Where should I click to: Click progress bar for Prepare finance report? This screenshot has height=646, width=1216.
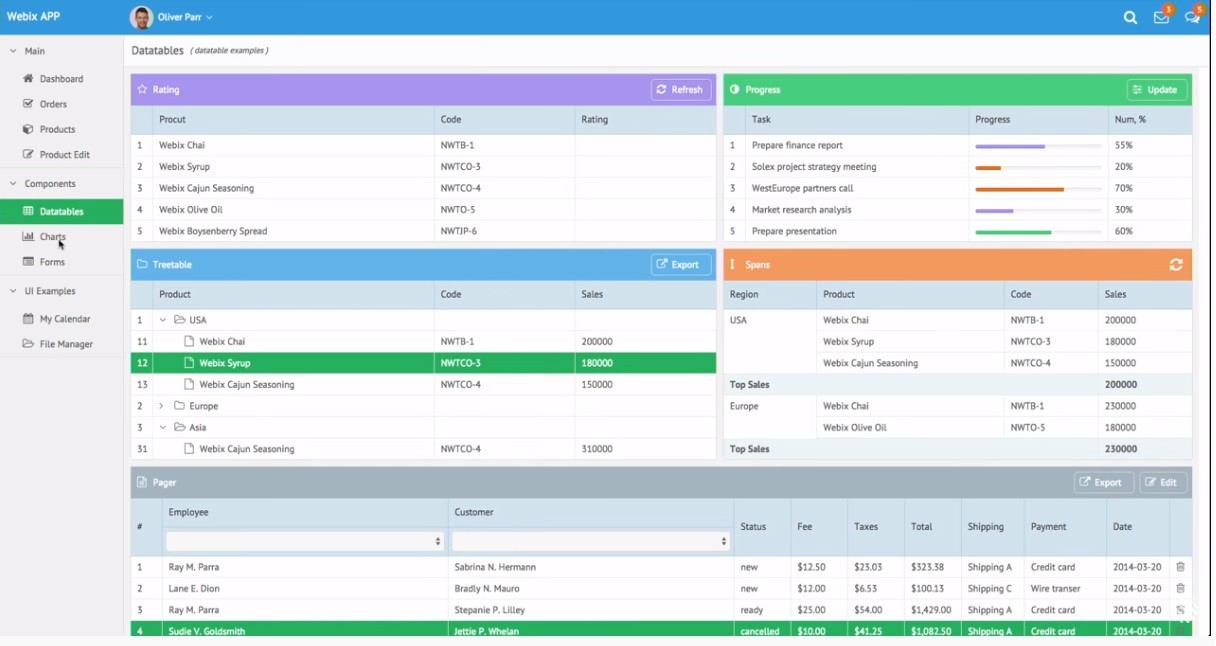pos(1038,146)
